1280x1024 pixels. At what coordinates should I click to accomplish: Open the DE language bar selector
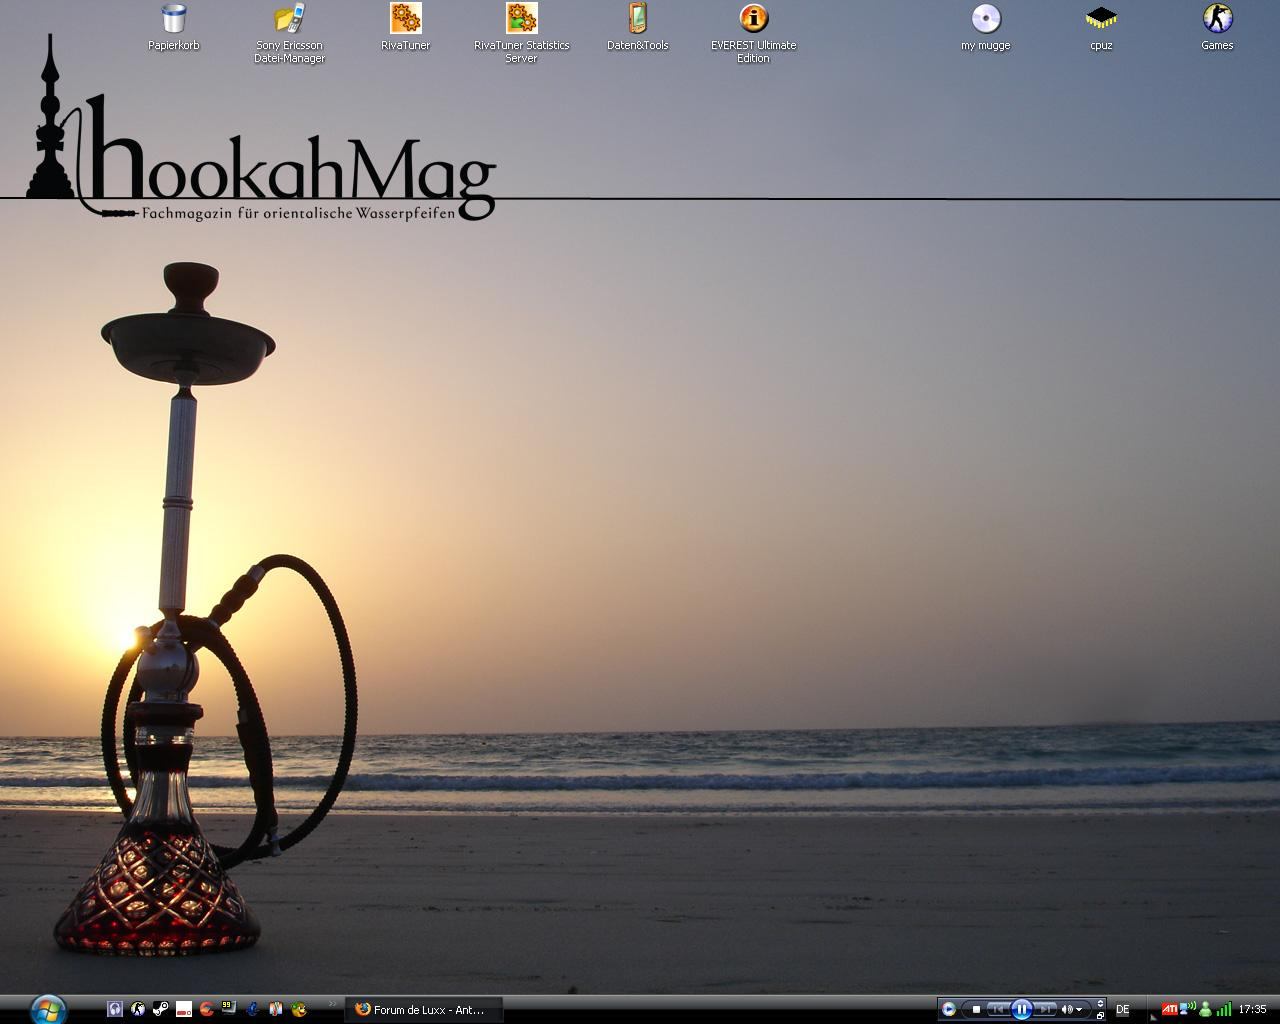(1122, 1009)
